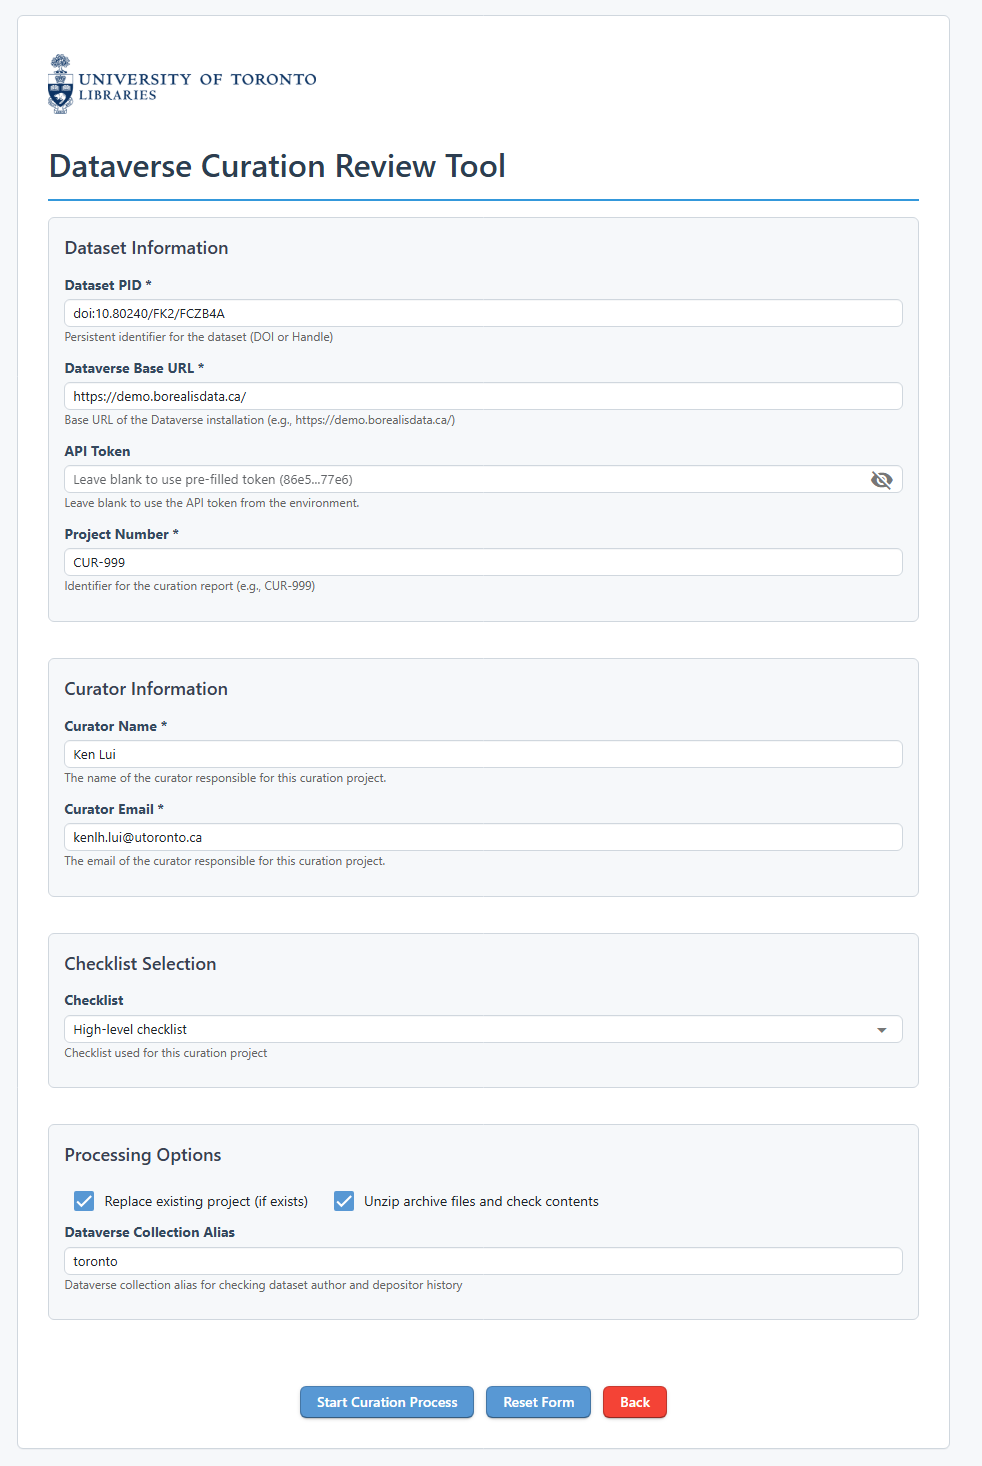
Task: Uncheck Unzip archive files checkbox
Action: tap(344, 1201)
